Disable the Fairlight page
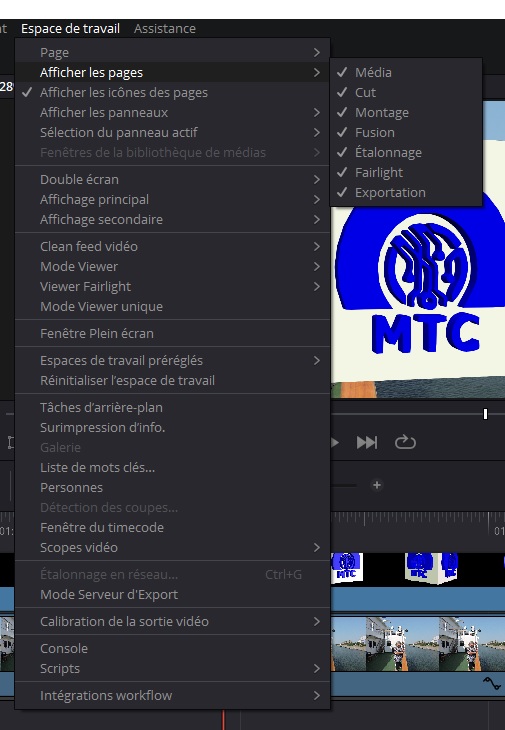Viewport: 505px width, 730px height. [406, 173]
